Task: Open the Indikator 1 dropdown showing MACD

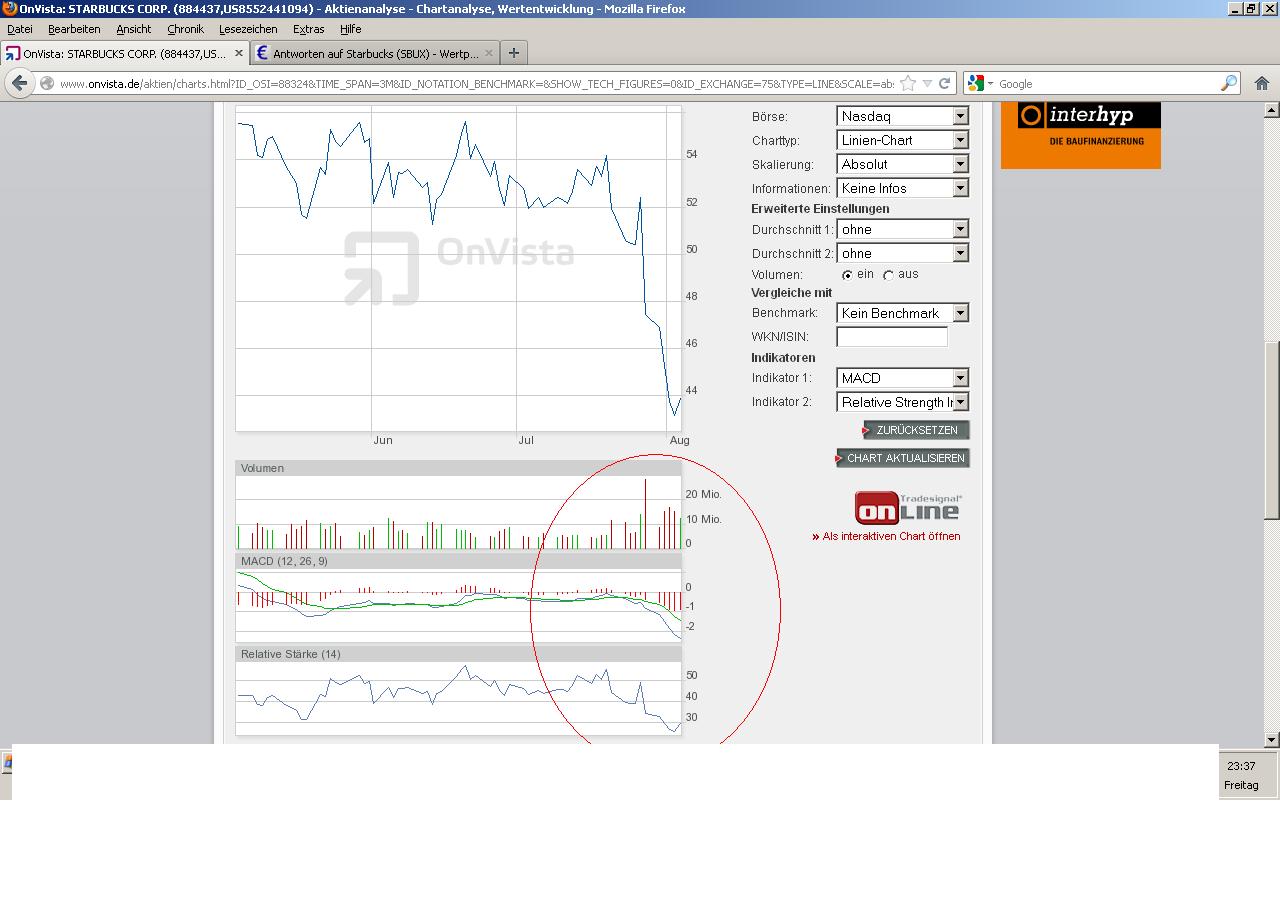Action: point(902,378)
